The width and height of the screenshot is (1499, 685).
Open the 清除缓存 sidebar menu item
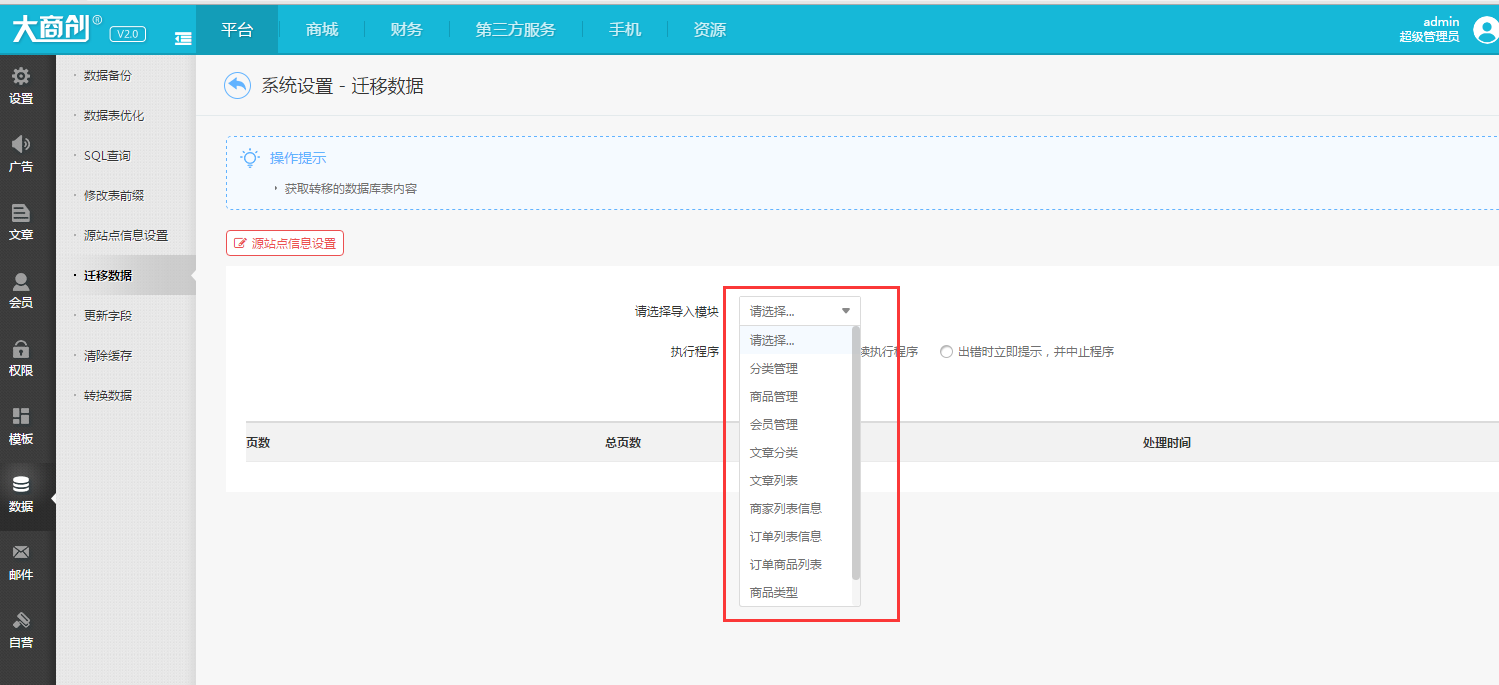(108, 356)
